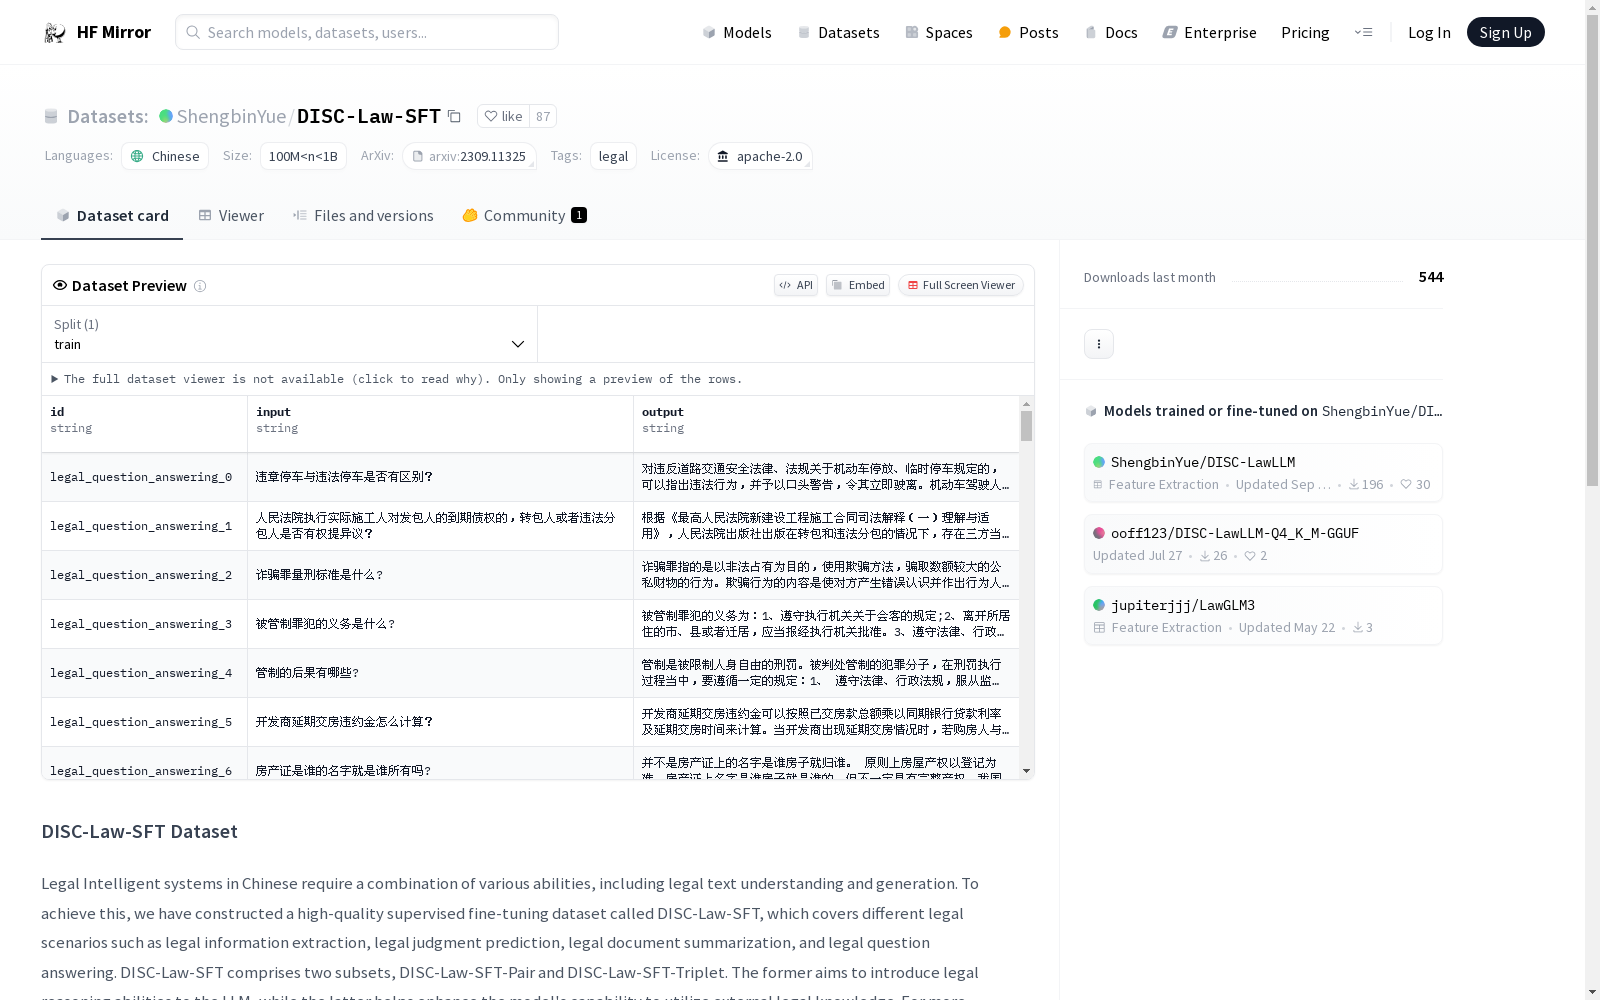The height and width of the screenshot is (1000, 1600).
Task: Open ooff123/DISC-LawLLM-Q4_K_M-GGUF model card
Action: coord(1263,544)
